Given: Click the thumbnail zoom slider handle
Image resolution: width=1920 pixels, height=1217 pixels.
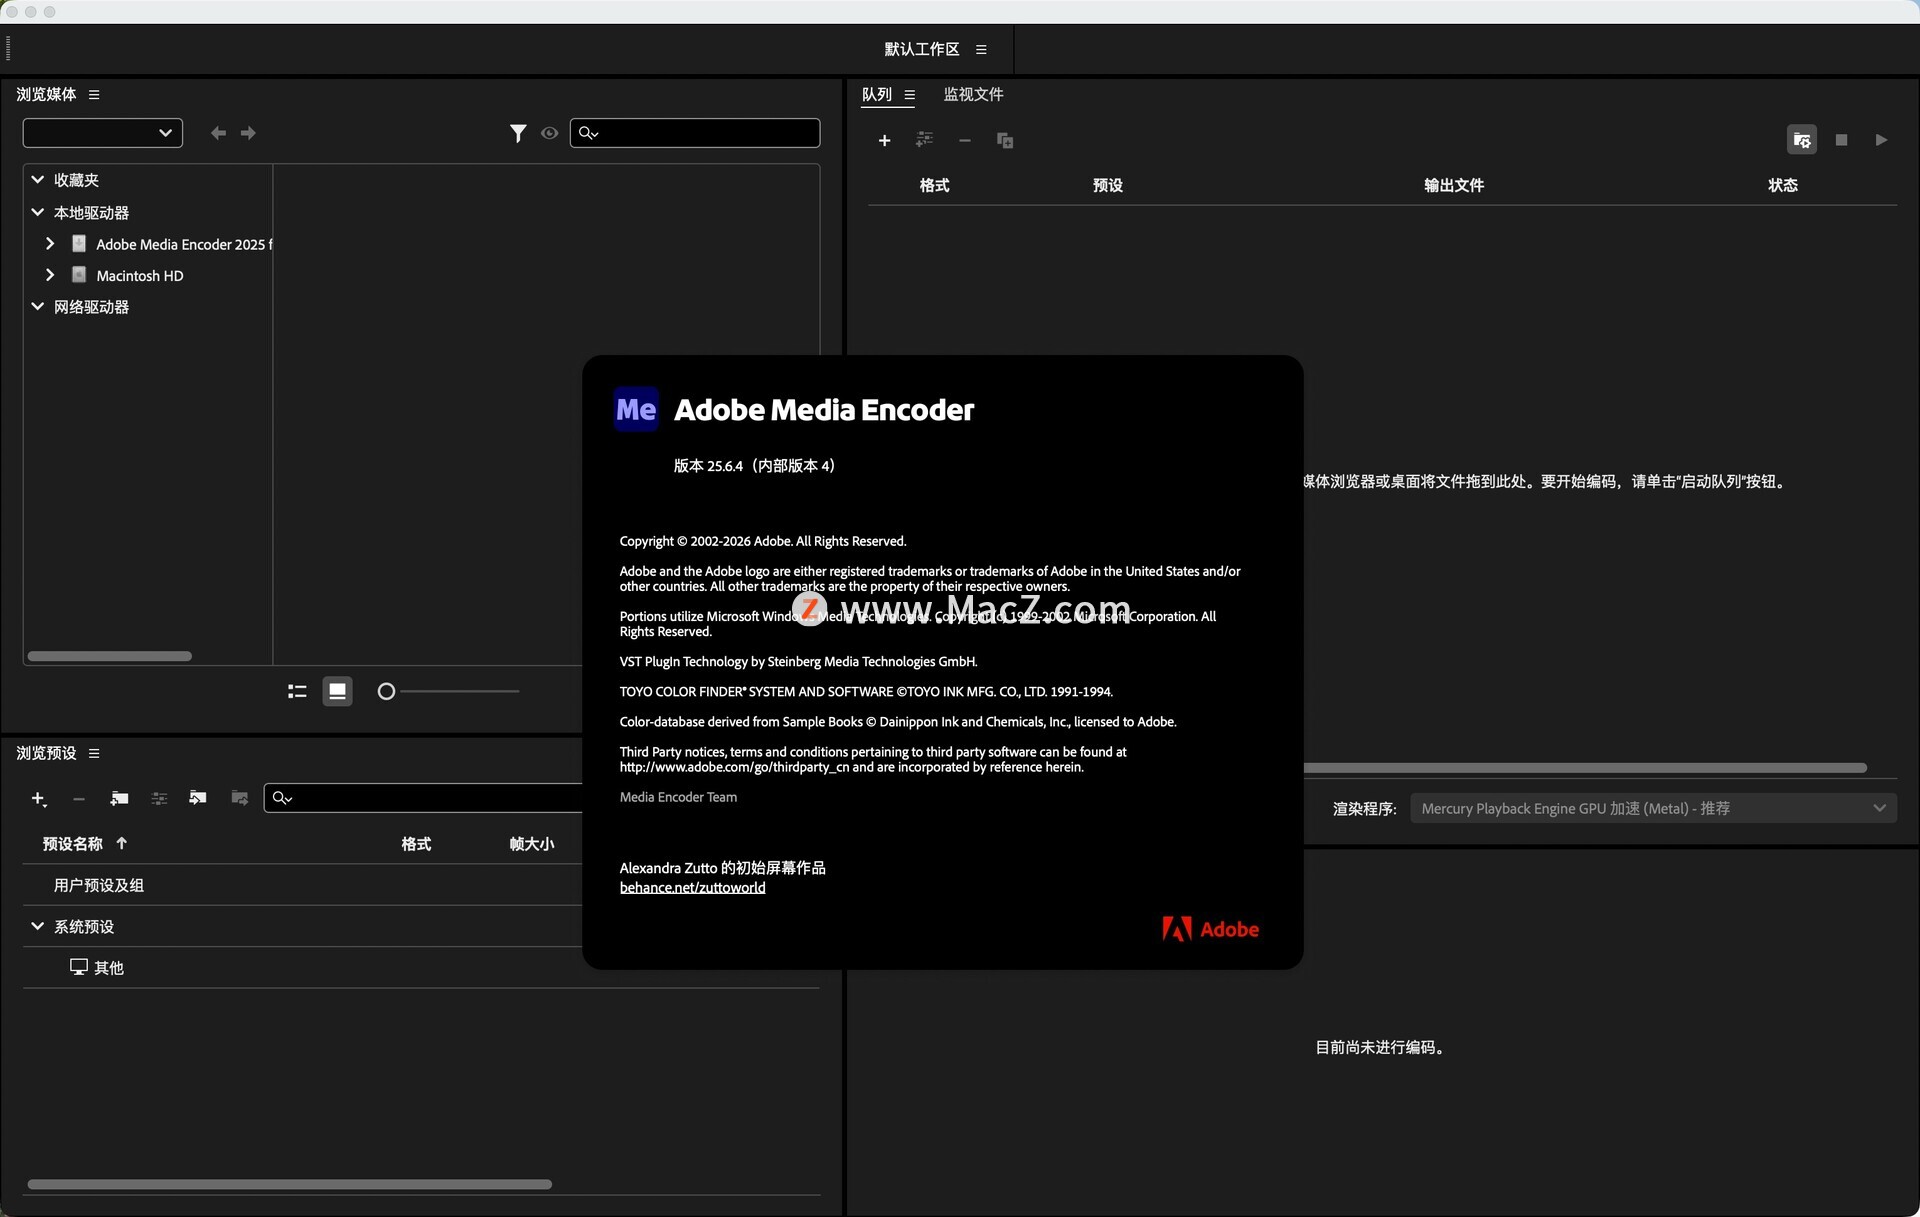Looking at the screenshot, I should pos(386,691).
